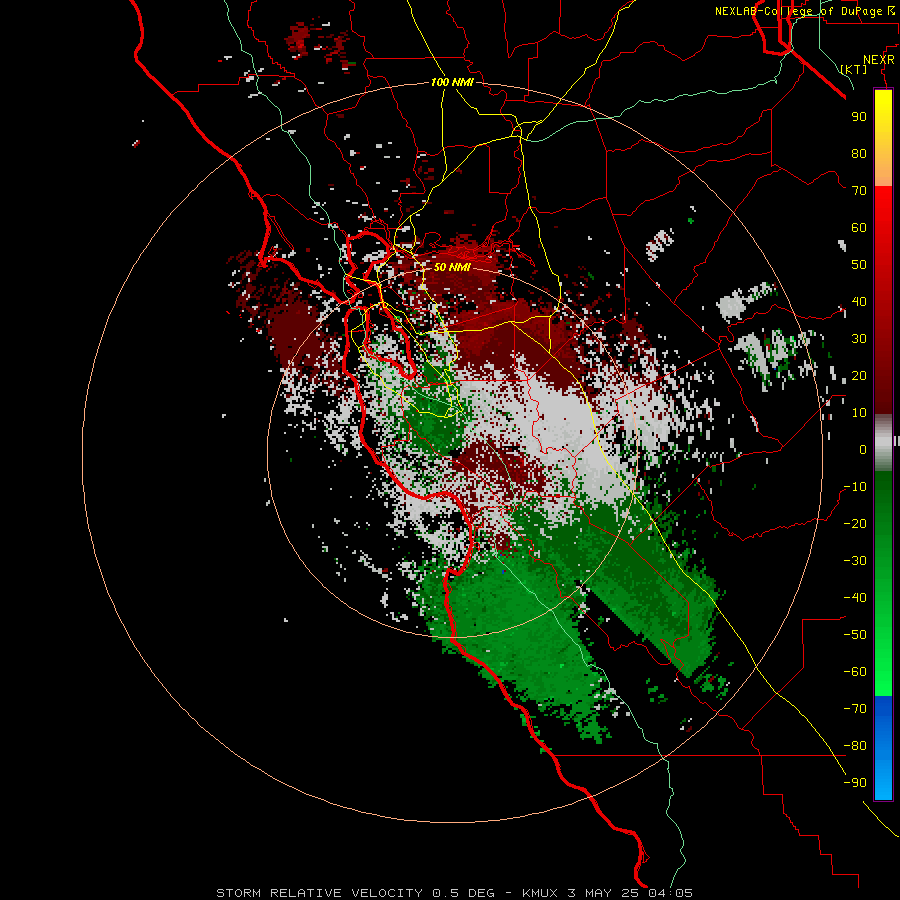
Task: Click the "-40" value on the scale
Action: [x=855, y=598]
